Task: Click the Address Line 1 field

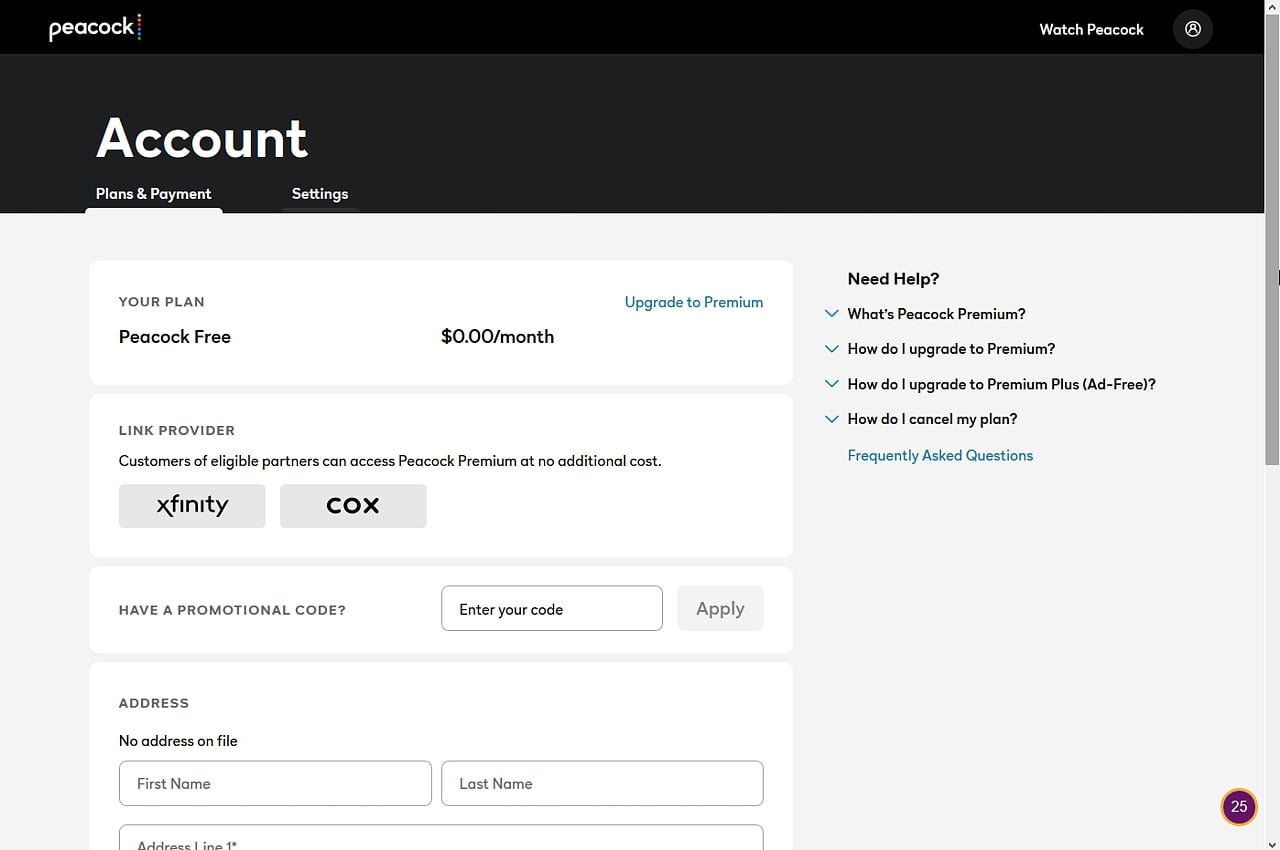Action: [441, 840]
